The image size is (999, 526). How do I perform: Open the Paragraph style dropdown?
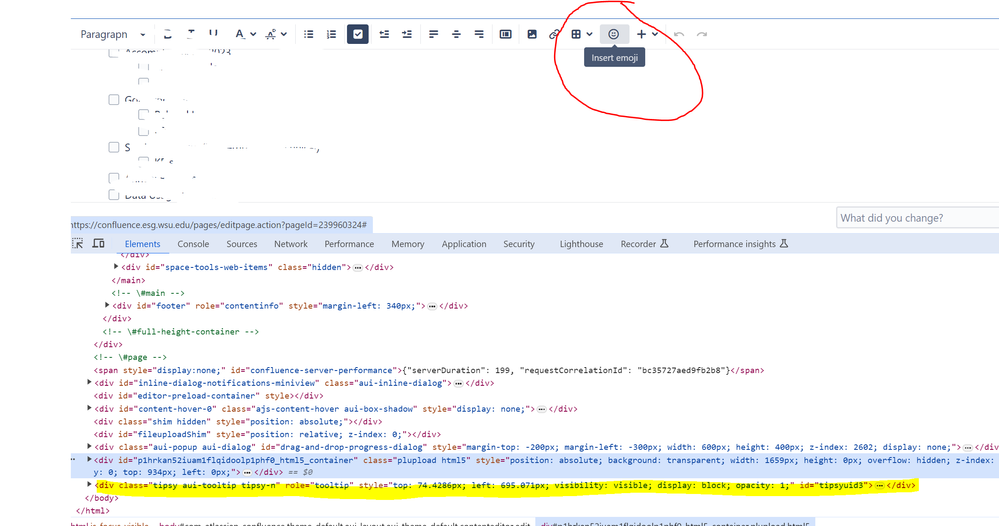coord(113,34)
